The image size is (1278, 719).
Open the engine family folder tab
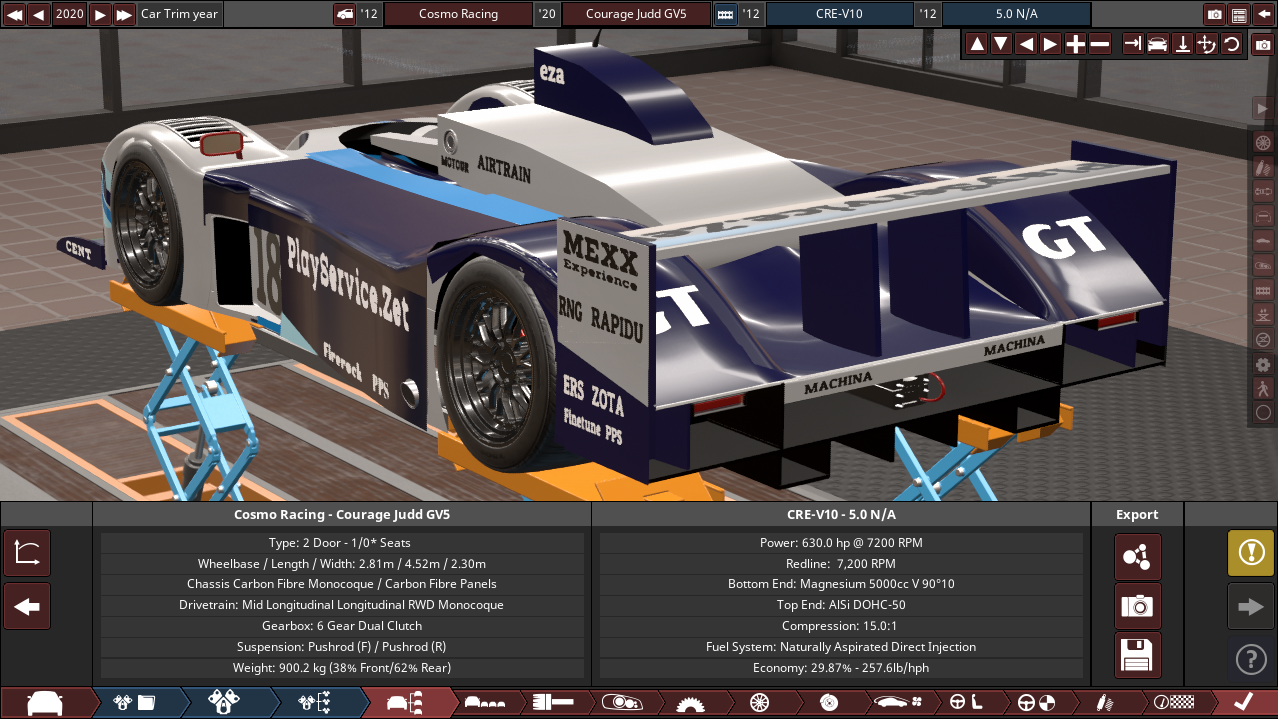point(135,703)
